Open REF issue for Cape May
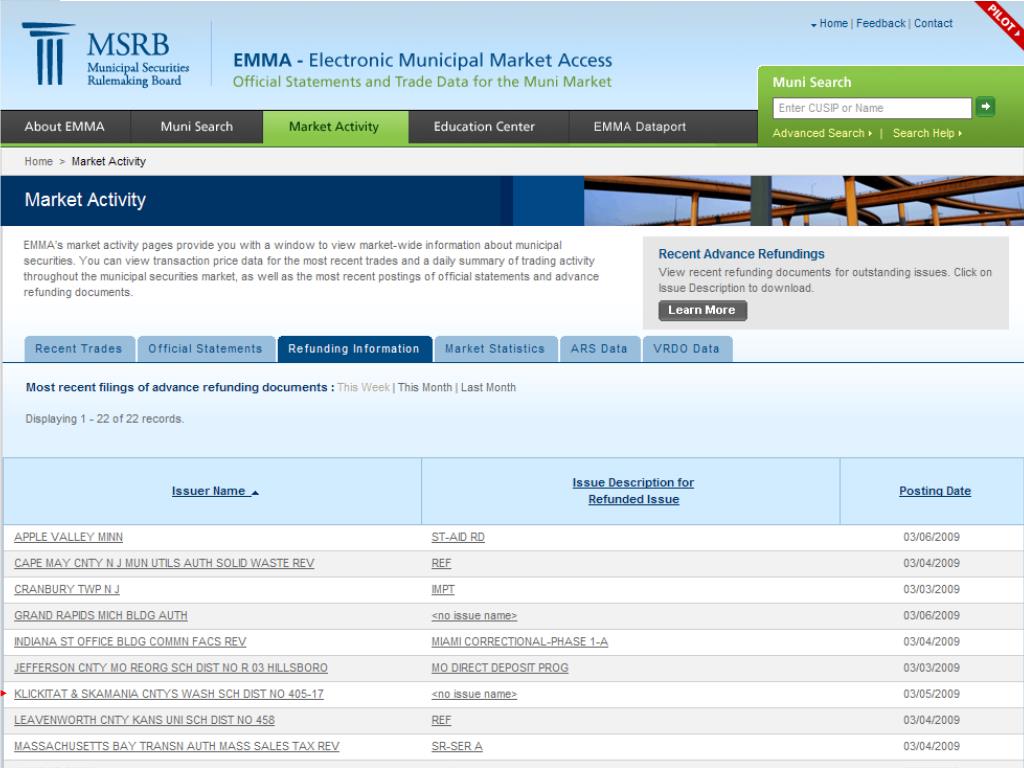1024x768 pixels. (441, 563)
